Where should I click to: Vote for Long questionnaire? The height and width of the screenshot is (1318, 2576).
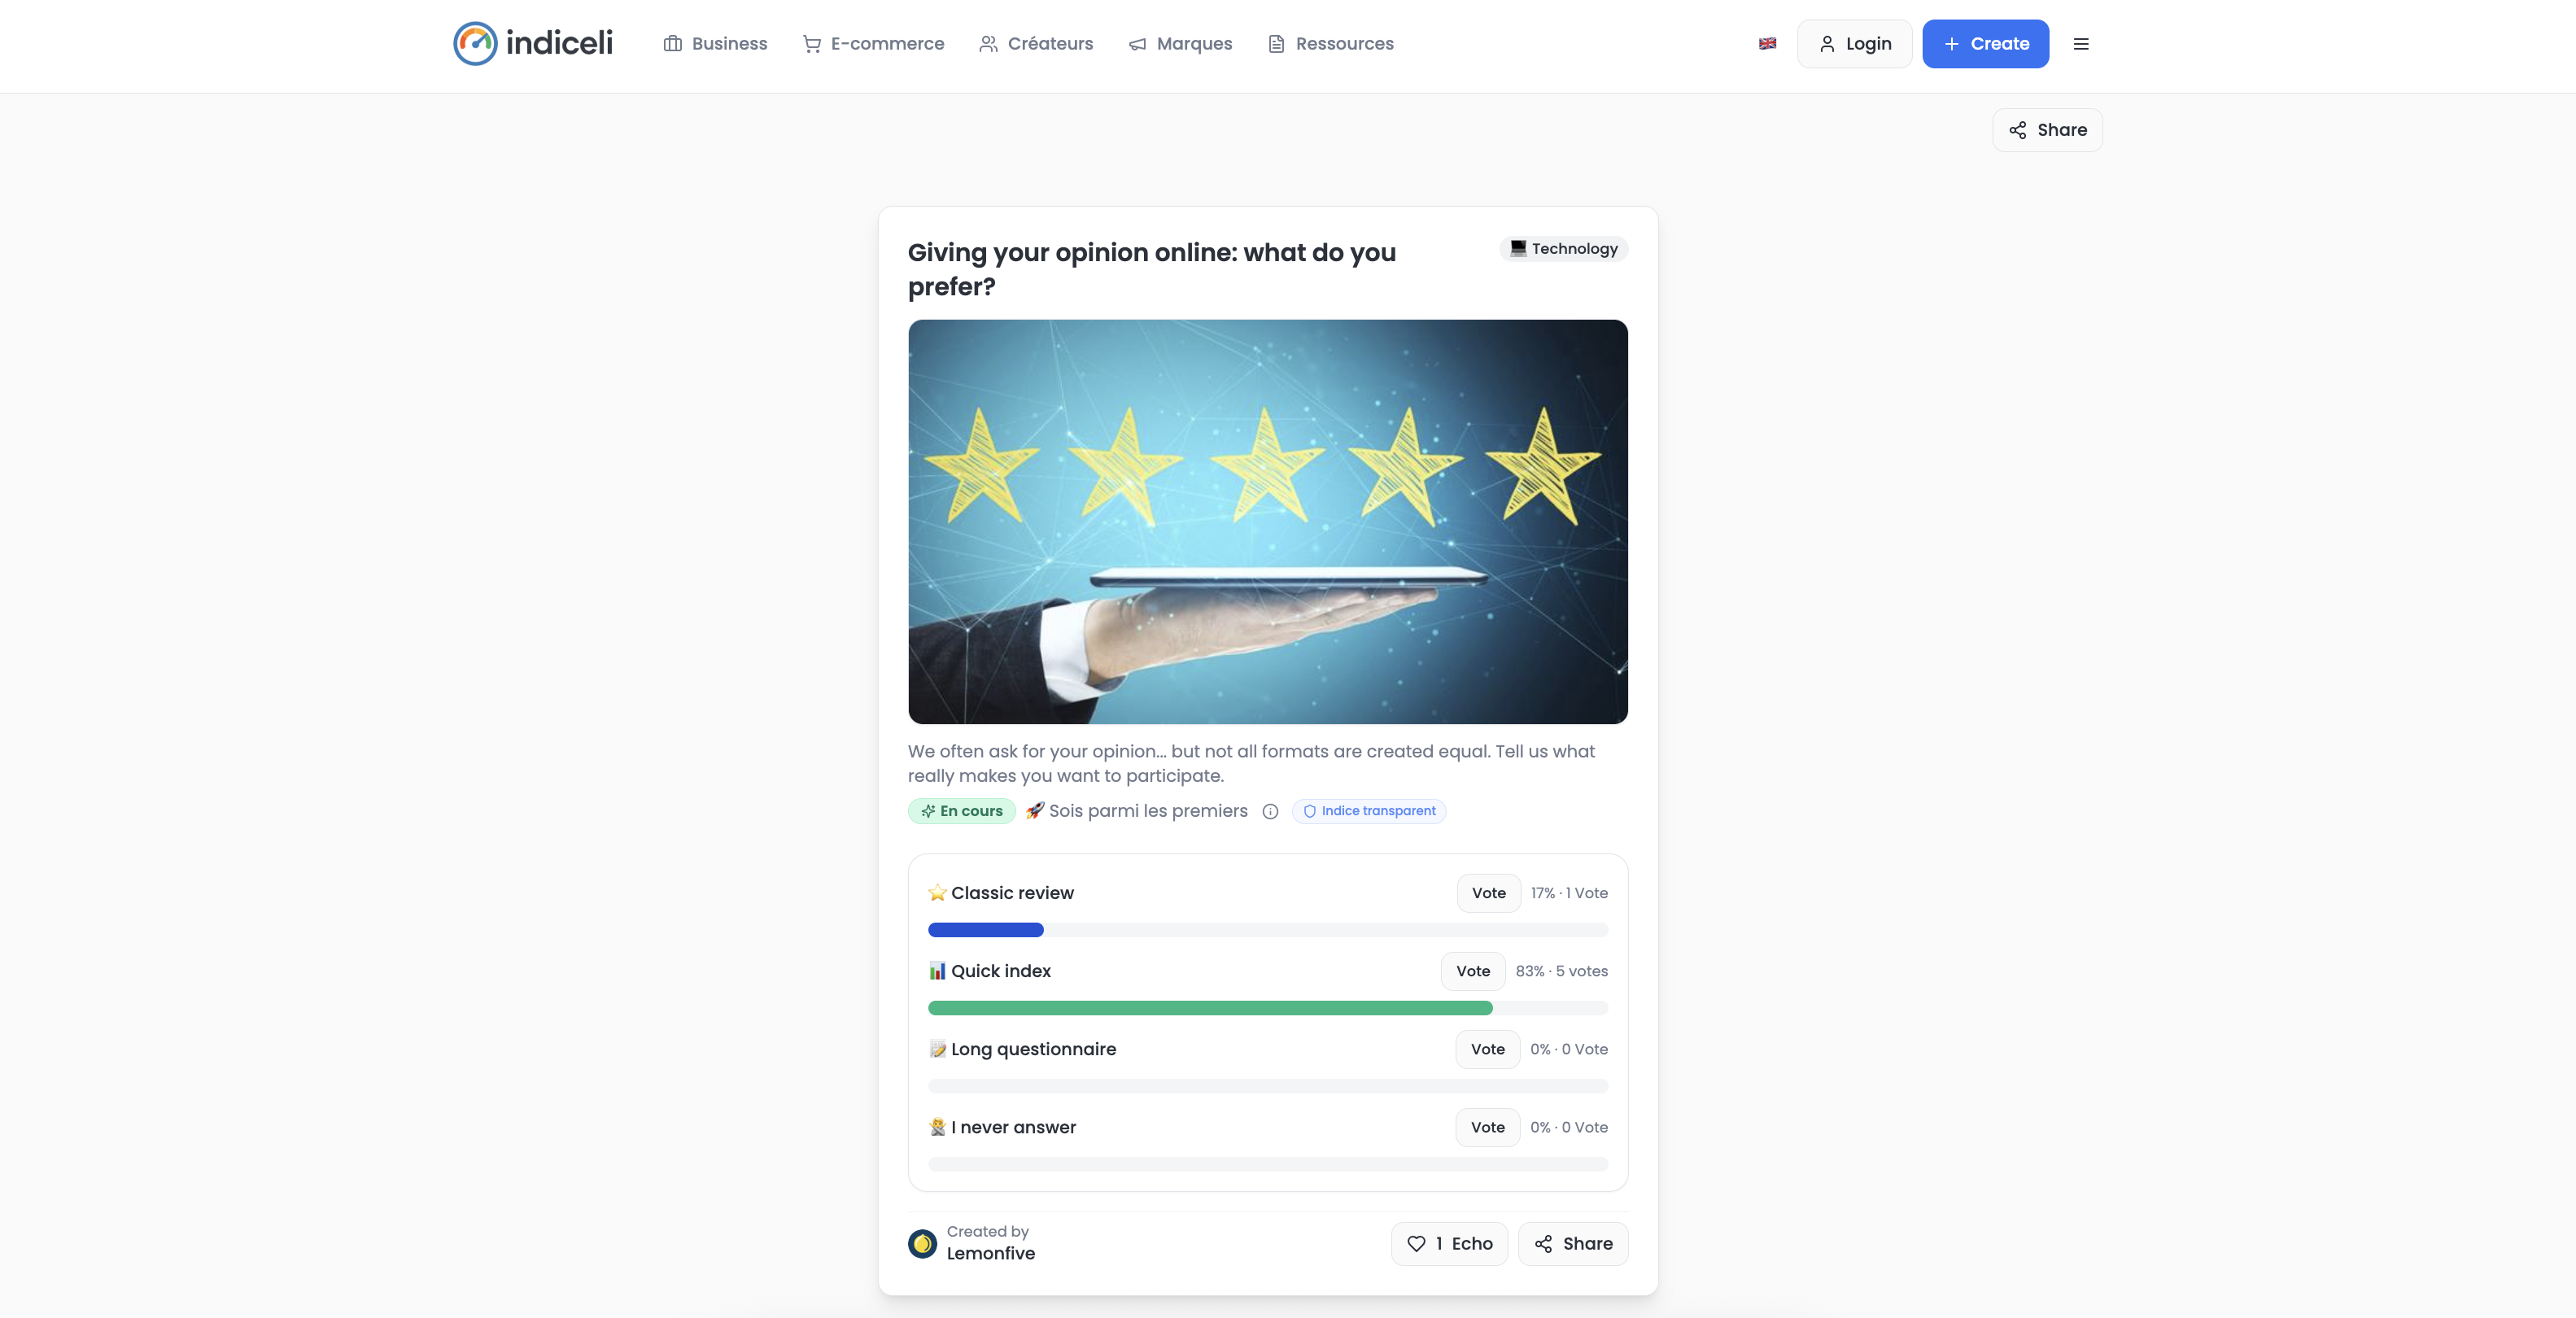click(1487, 1049)
